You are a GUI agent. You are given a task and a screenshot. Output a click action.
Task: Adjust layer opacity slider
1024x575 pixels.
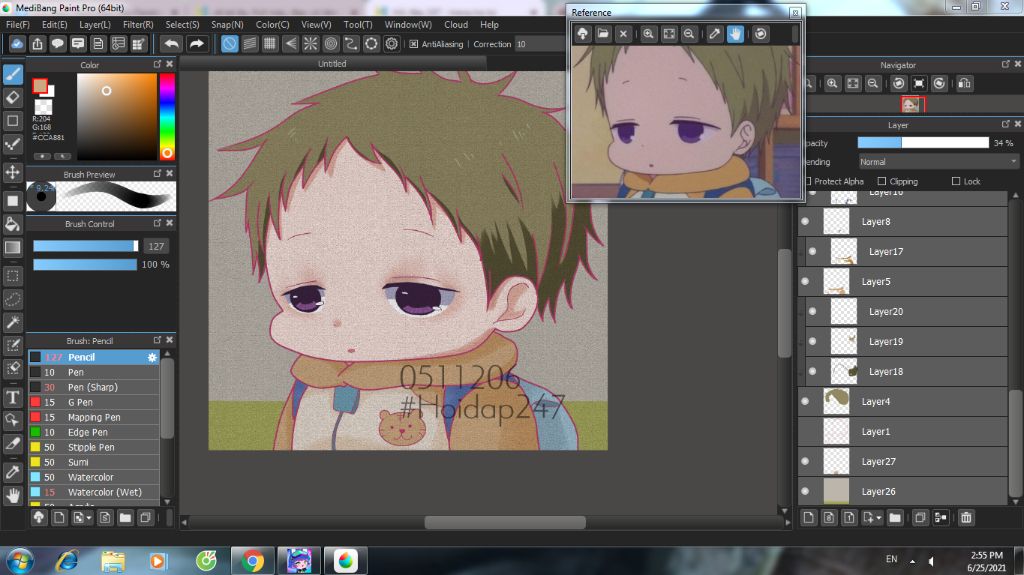tap(923, 142)
